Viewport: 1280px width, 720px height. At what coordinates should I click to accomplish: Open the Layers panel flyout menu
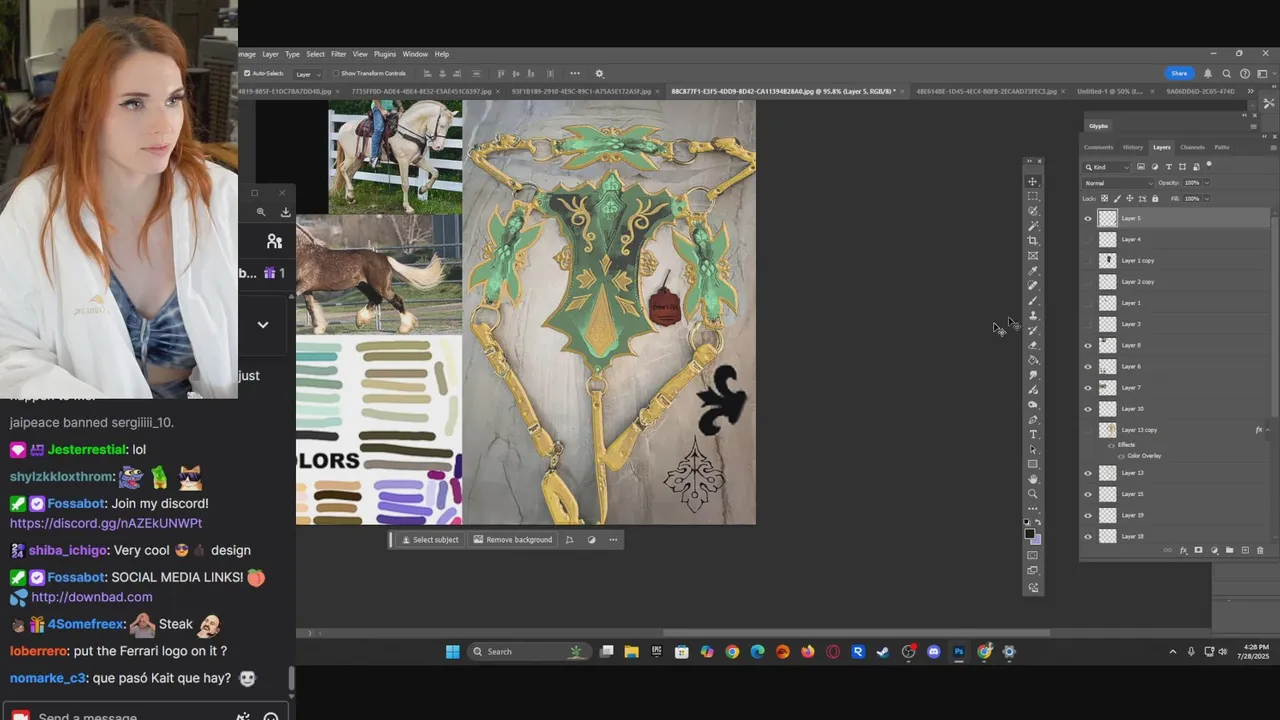tap(1274, 148)
